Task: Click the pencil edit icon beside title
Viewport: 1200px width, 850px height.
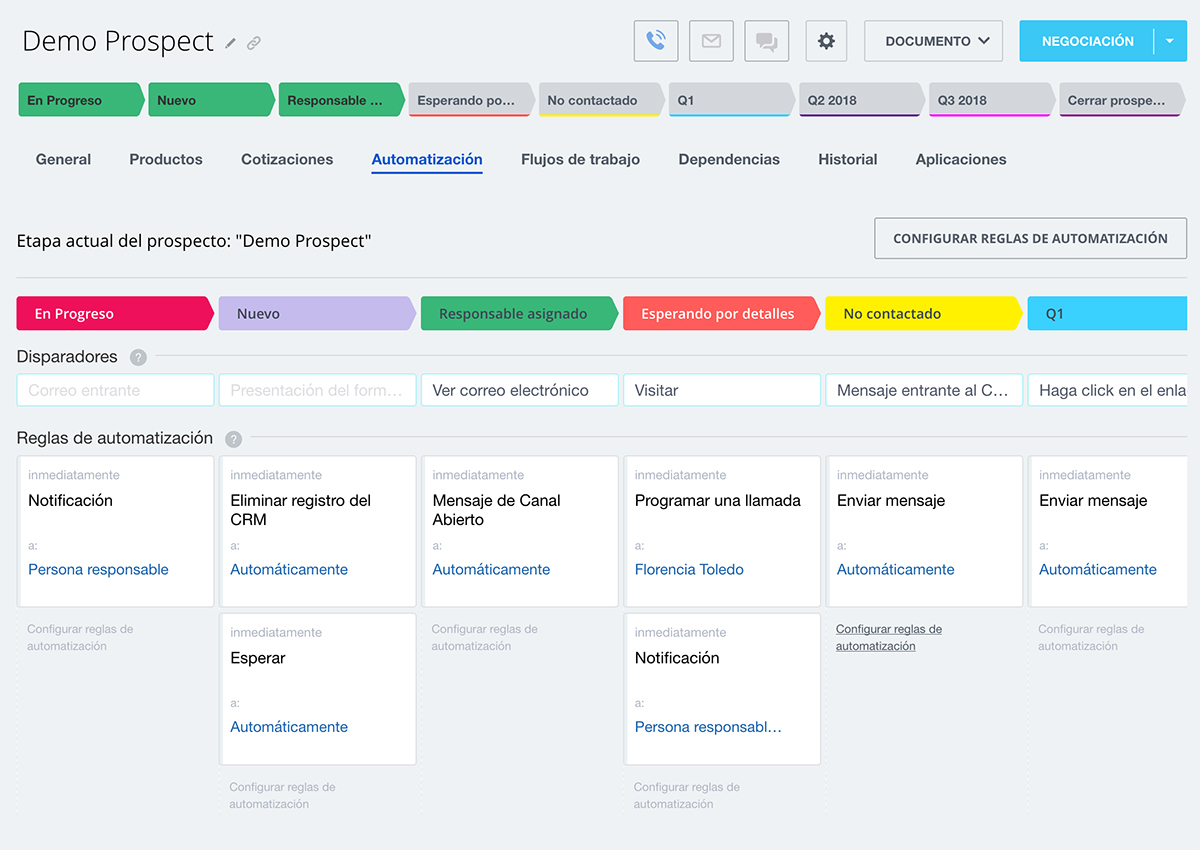Action: pyautogui.click(x=231, y=43)
